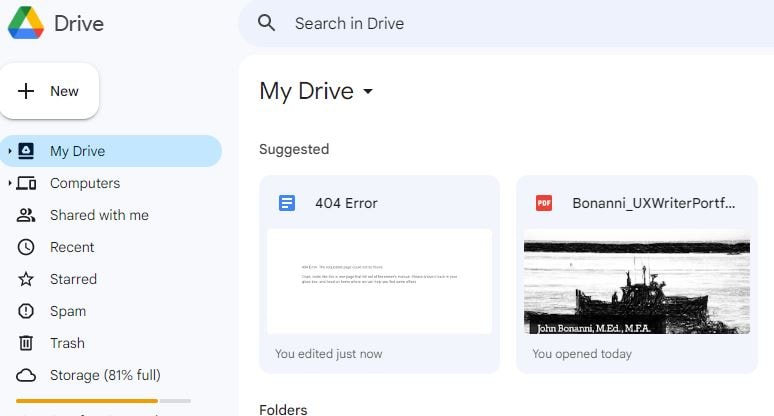Click 'You opened today' text

pyautogui.click(x=582, y=354)
